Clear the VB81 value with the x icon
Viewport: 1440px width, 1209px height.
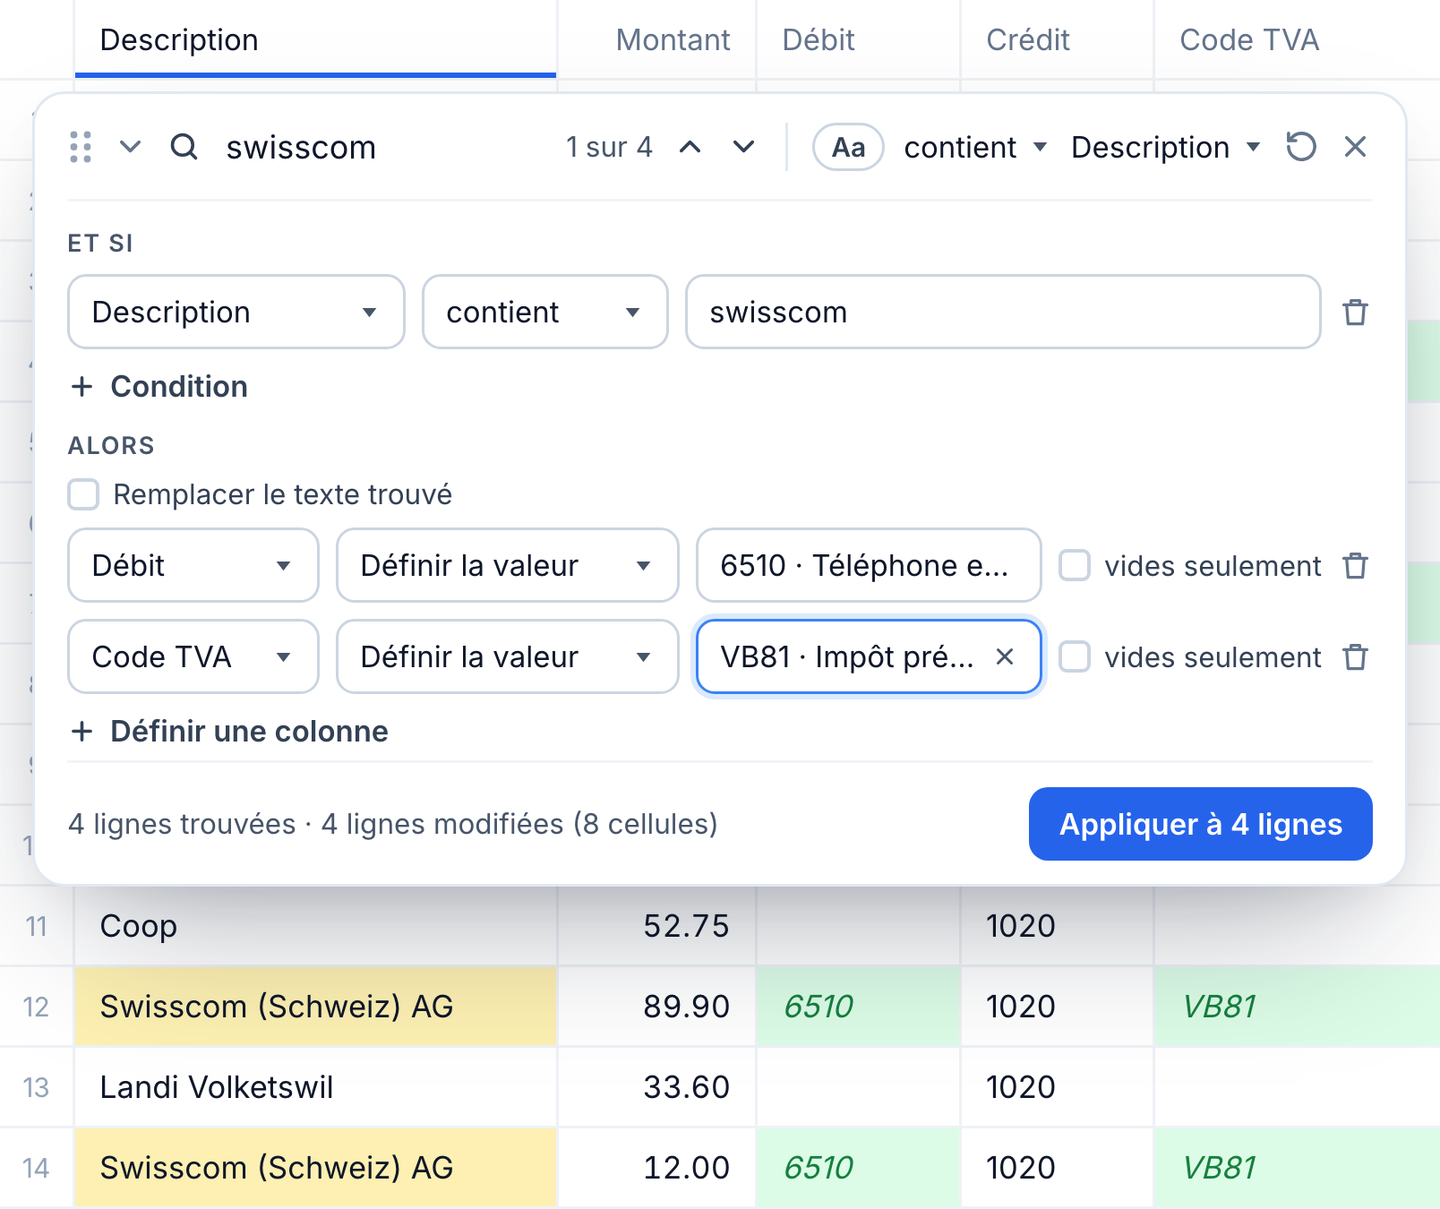[x=1005, y=657]
